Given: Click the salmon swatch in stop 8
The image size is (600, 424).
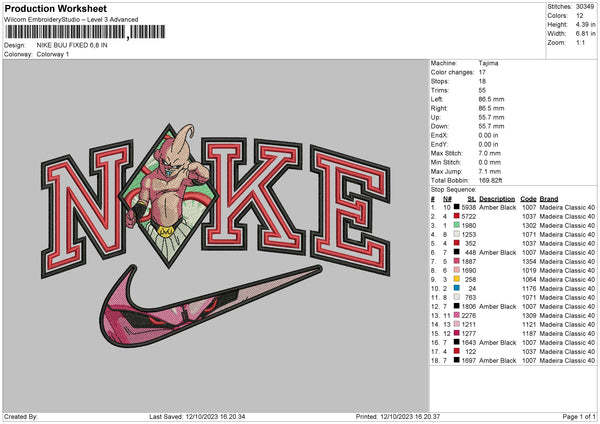Looking at the screenshot, I should pos(457,270).
